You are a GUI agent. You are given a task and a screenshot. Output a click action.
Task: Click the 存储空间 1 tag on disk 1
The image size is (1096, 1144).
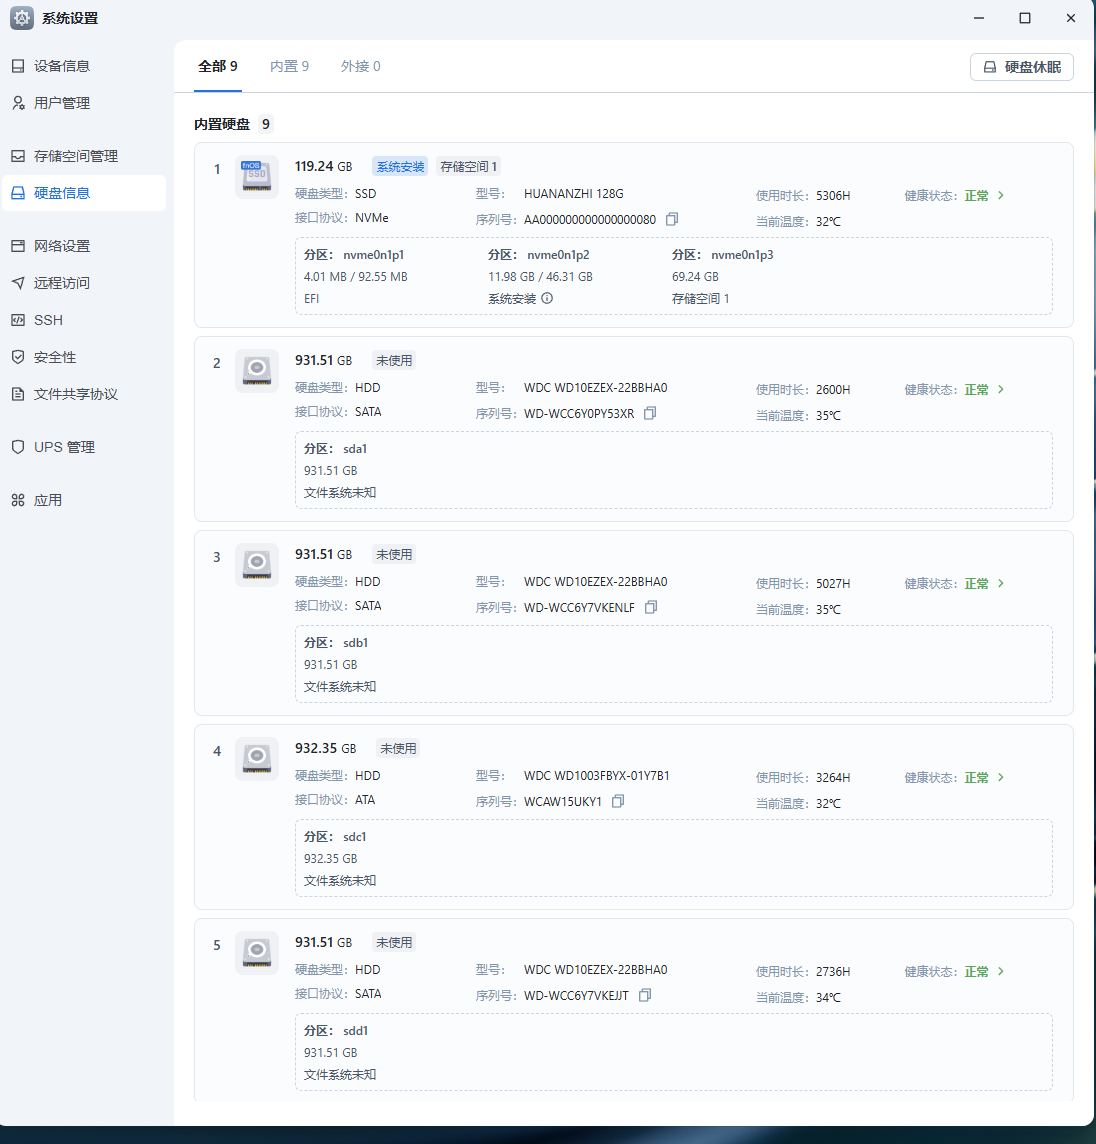pyautogui.click(x=468, y=167)
